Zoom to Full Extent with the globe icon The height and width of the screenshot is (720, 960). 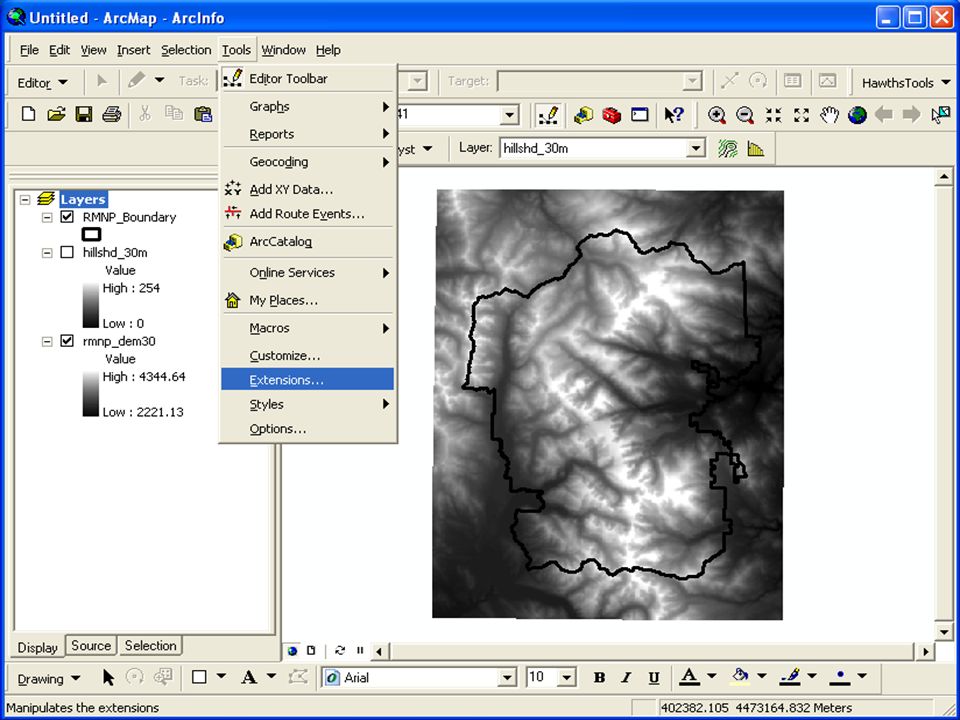[857, 115]
